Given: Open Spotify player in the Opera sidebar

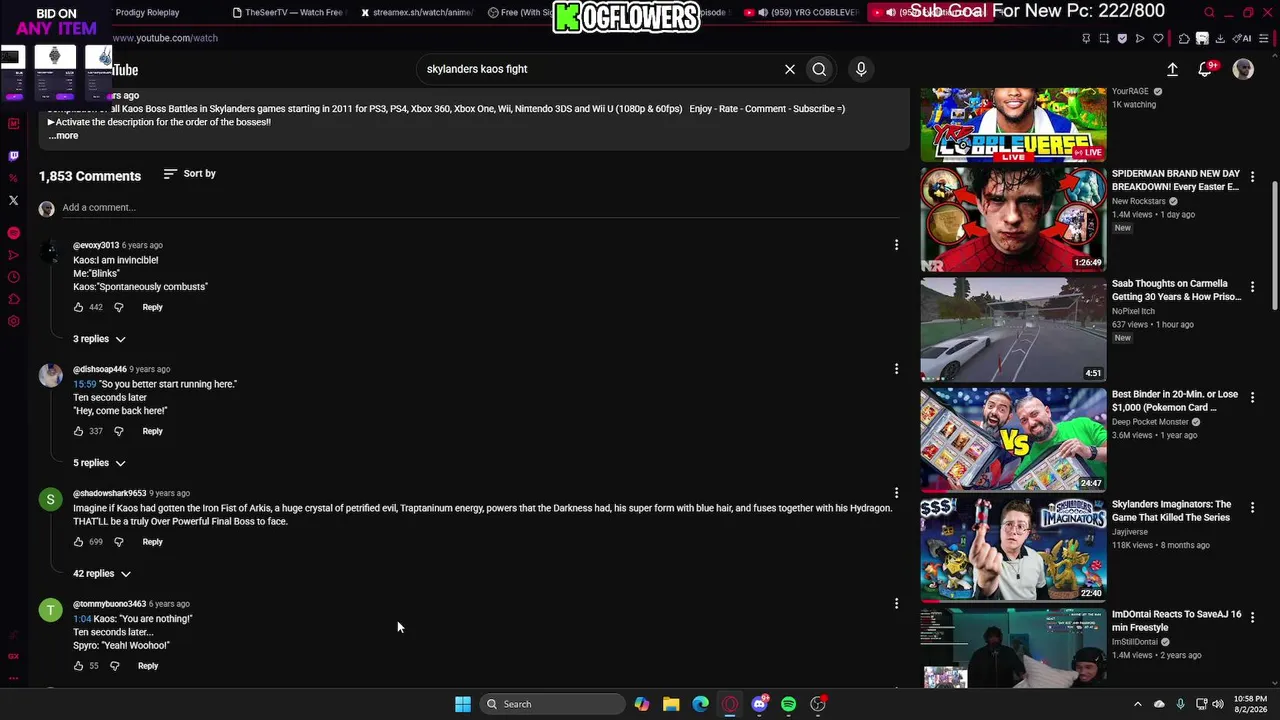Looking at the screenshot, I should (13, 233).
